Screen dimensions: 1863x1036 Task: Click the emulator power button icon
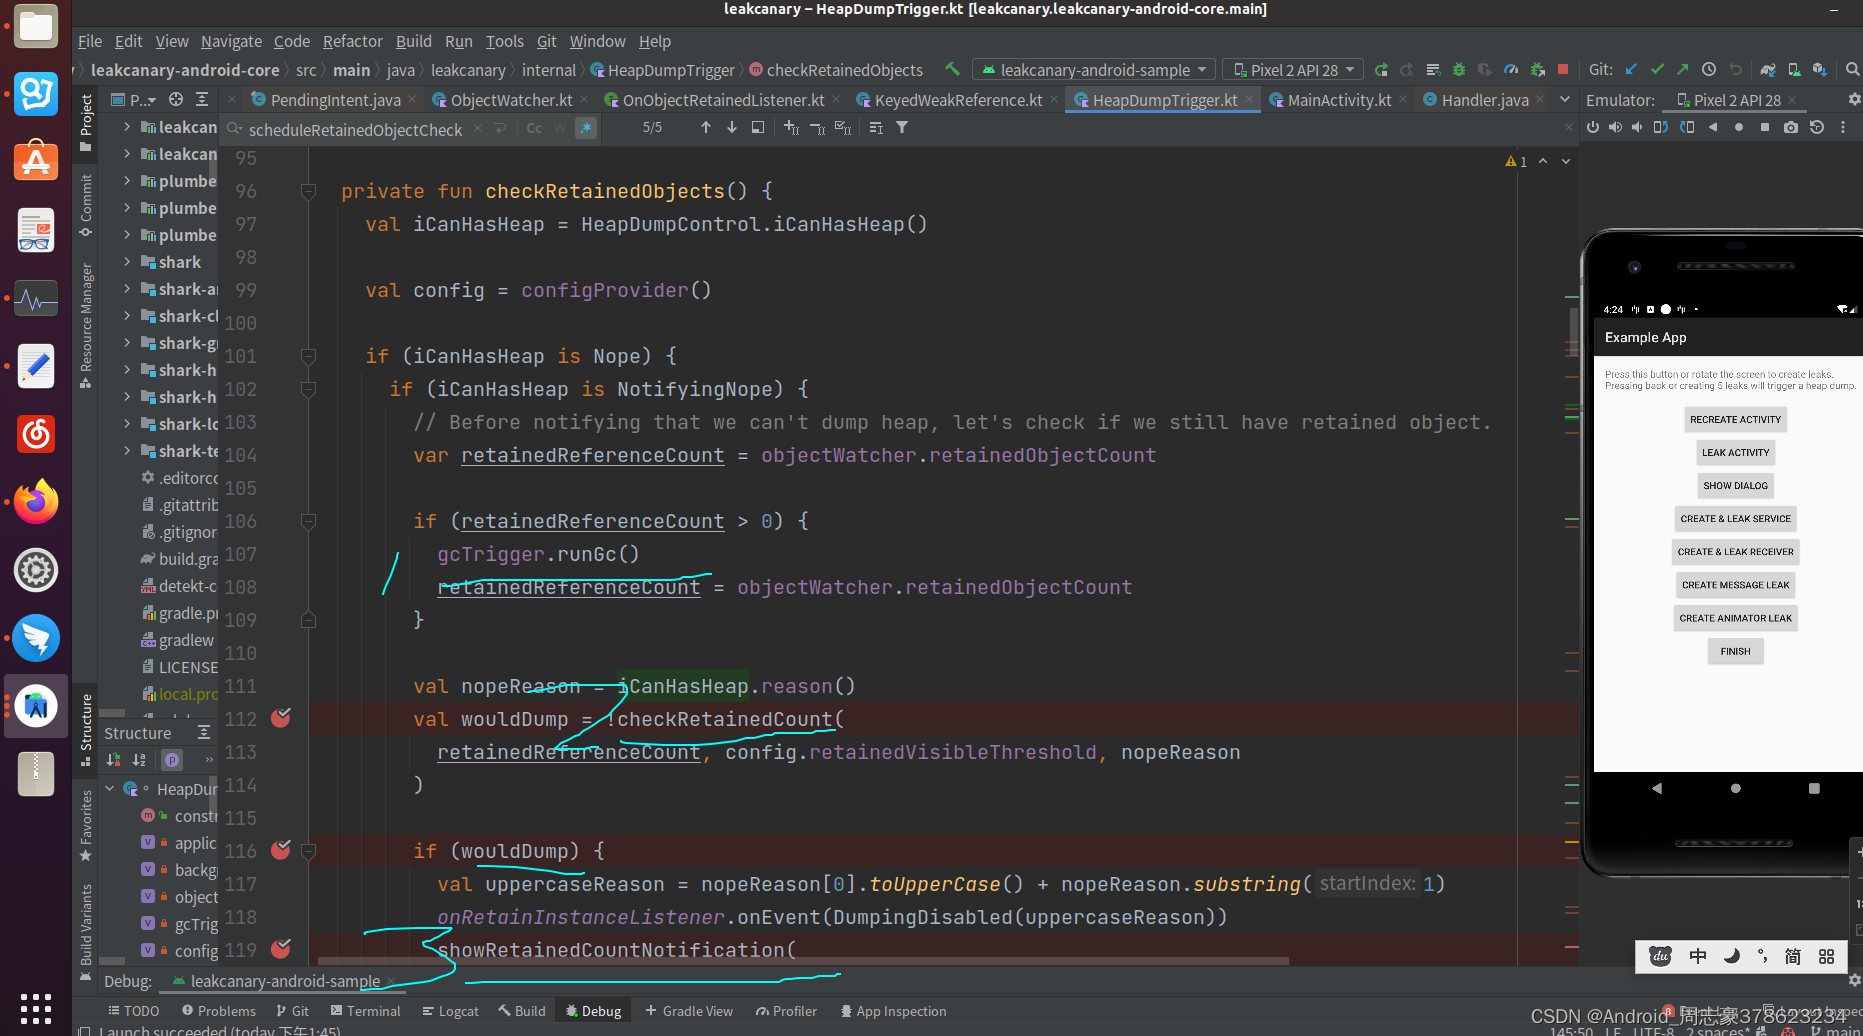coord(1592,127)
